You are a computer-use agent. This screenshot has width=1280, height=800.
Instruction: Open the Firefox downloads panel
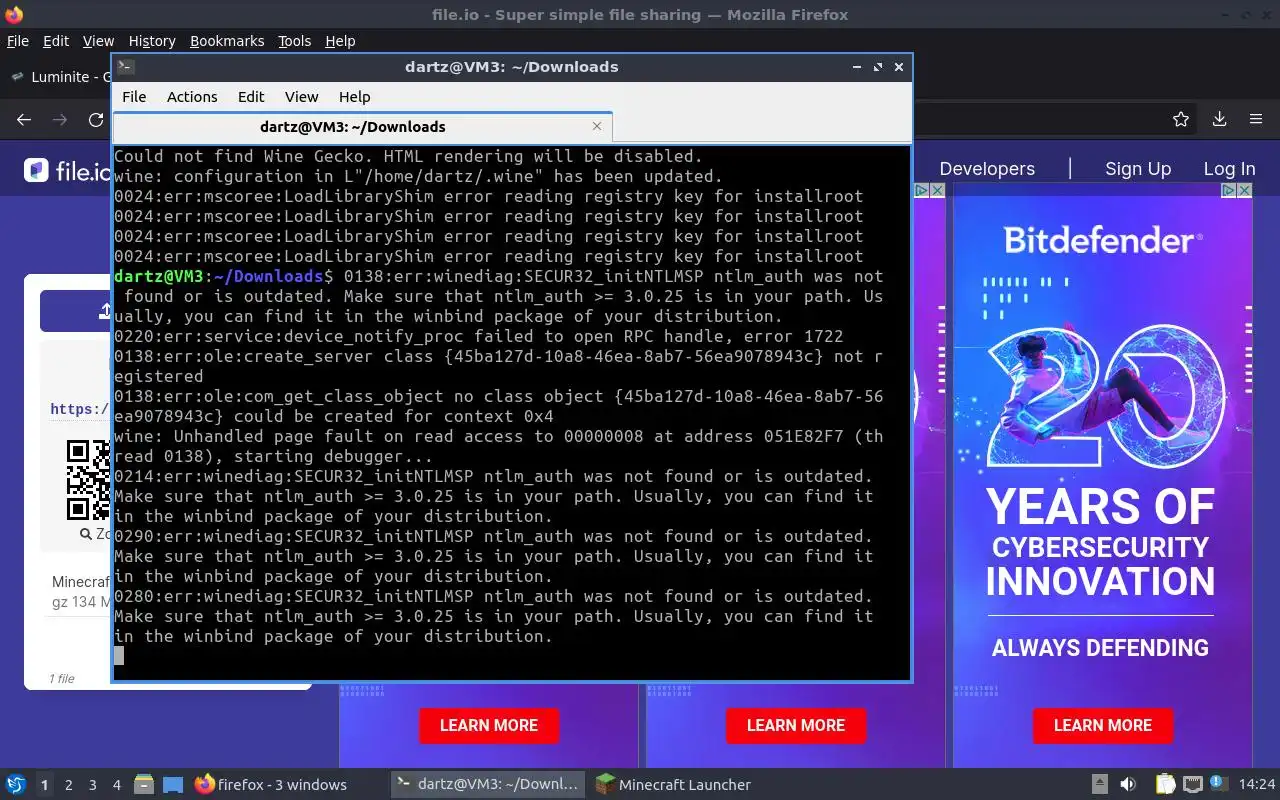point(1219,119)
